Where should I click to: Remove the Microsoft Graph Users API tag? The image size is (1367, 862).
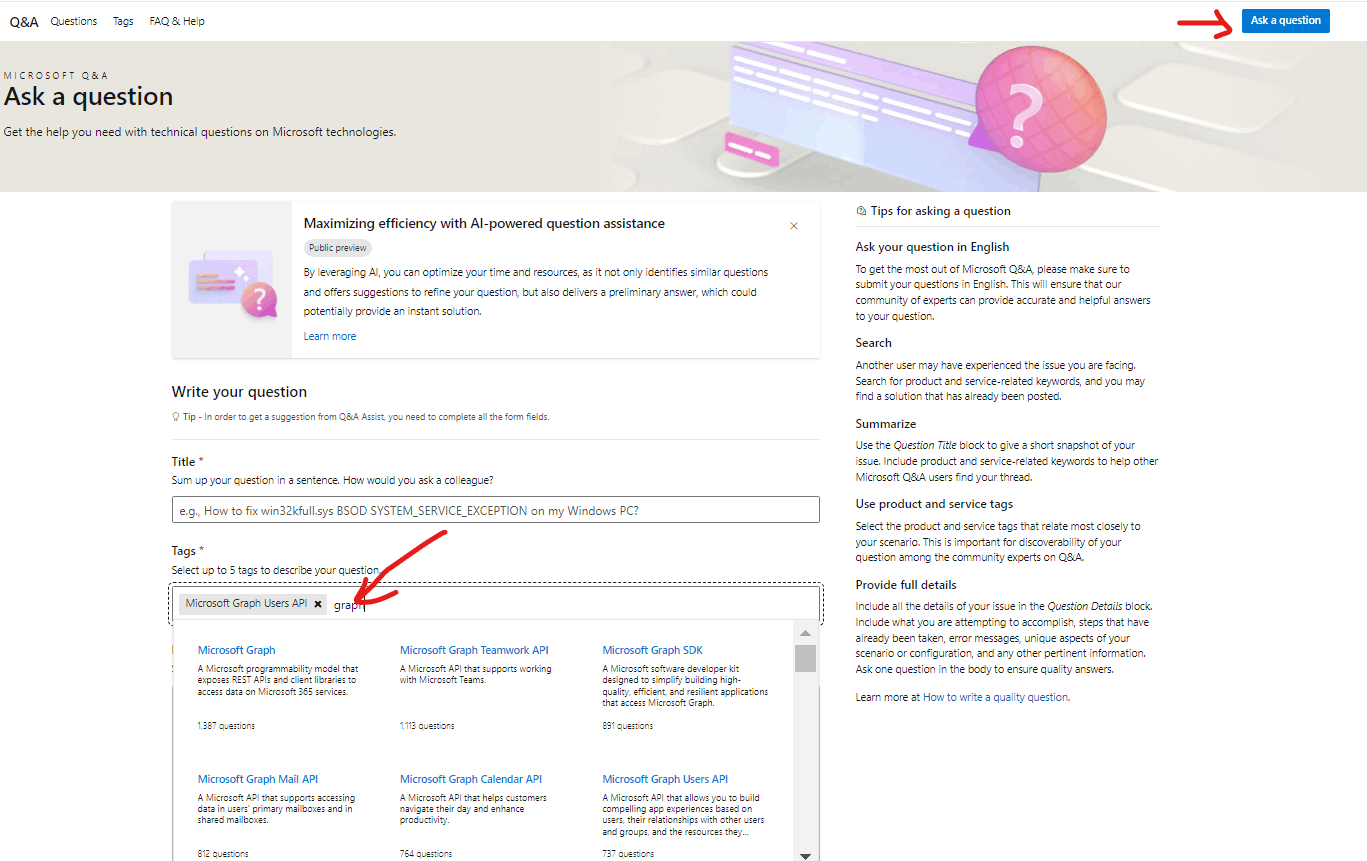[318, 604]
